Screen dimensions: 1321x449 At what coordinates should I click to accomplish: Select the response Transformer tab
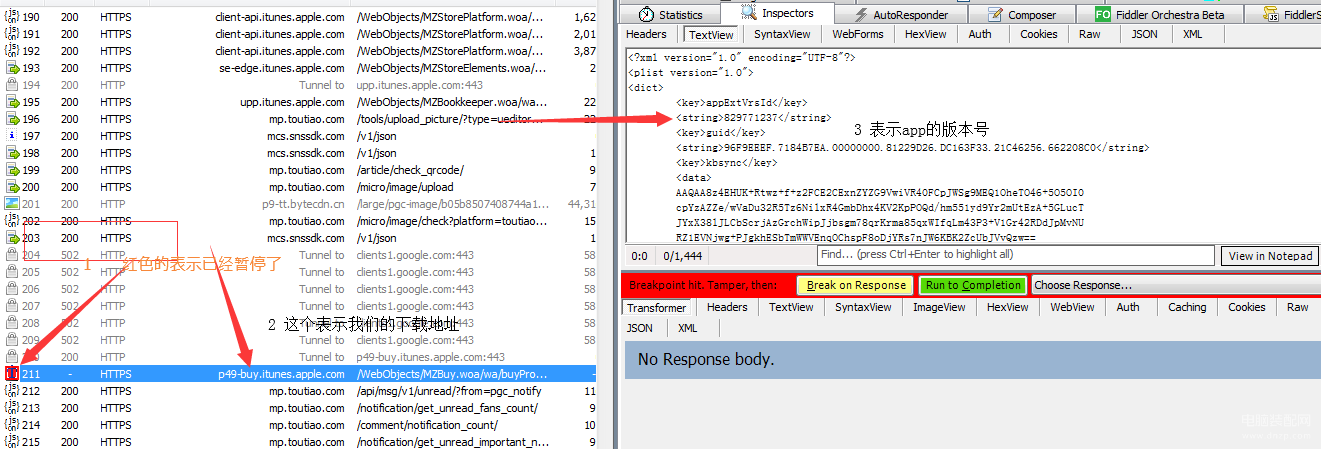coord(657,307)
